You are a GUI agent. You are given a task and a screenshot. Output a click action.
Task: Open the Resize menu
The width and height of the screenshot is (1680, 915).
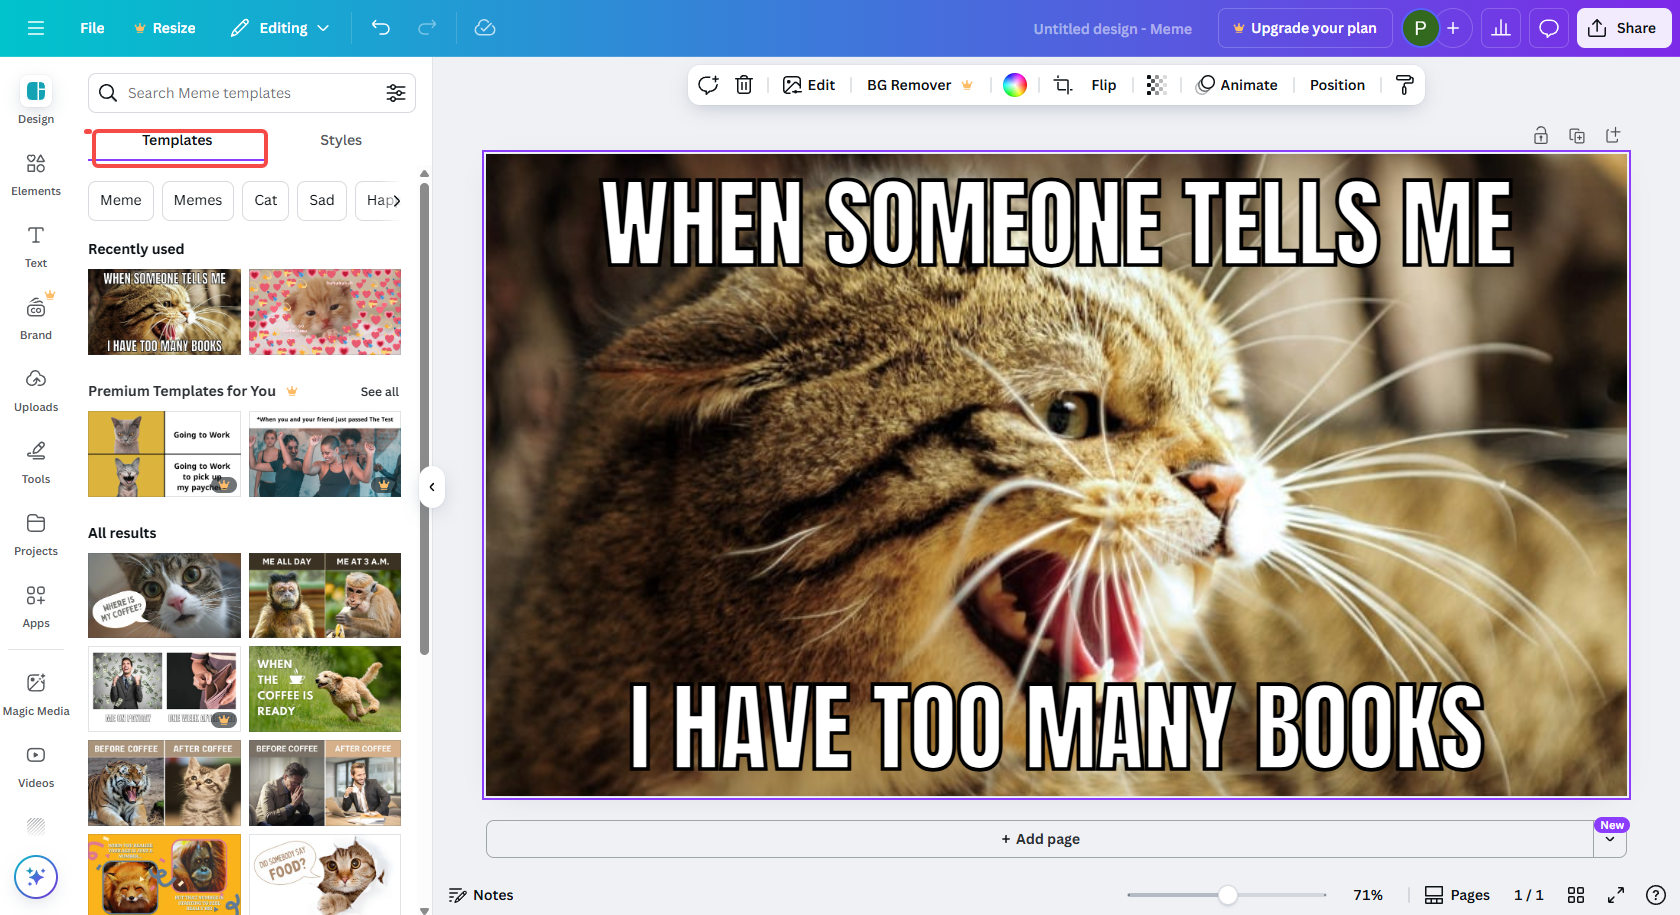pyautogui.click(x=165, y=28)
